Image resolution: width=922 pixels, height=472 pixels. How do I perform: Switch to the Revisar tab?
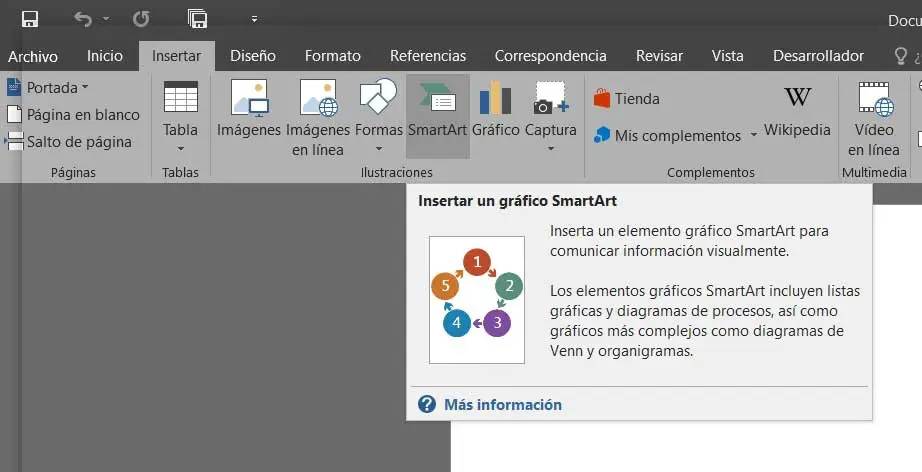click(659, 56)
